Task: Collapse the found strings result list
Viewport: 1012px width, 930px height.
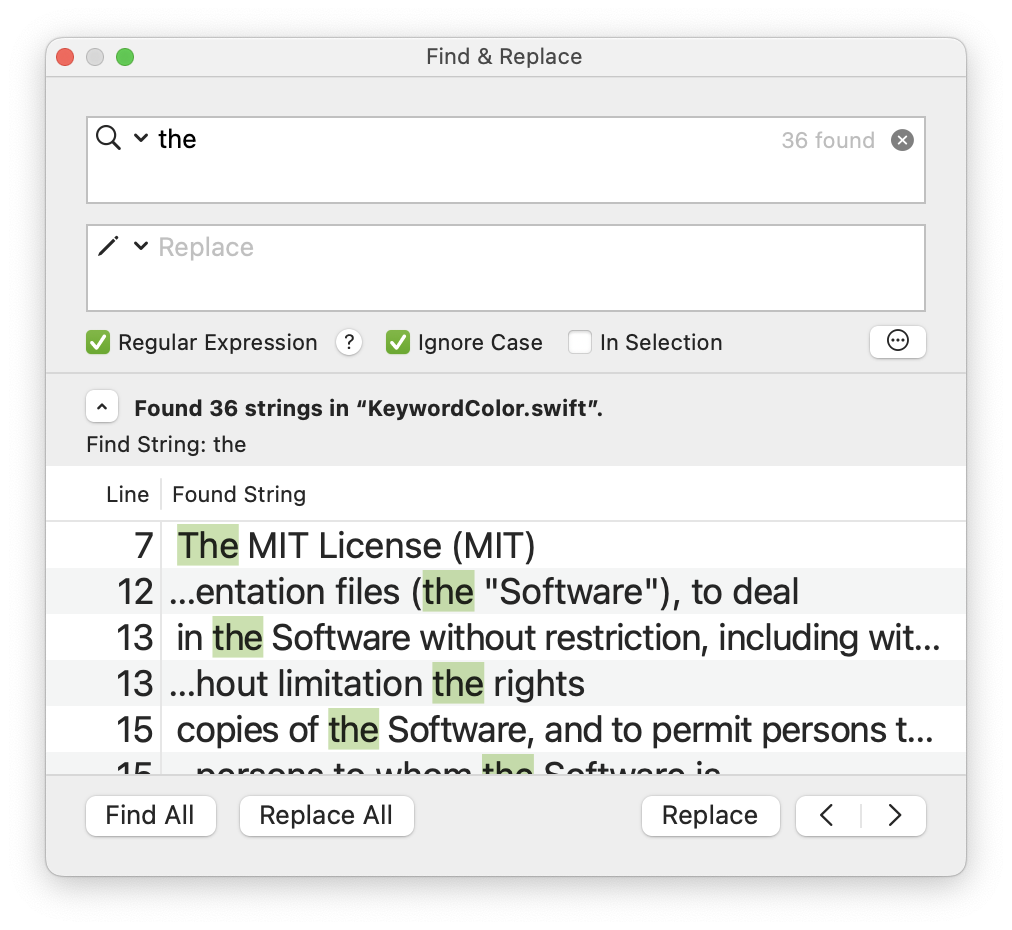Action: pos(102,406)
